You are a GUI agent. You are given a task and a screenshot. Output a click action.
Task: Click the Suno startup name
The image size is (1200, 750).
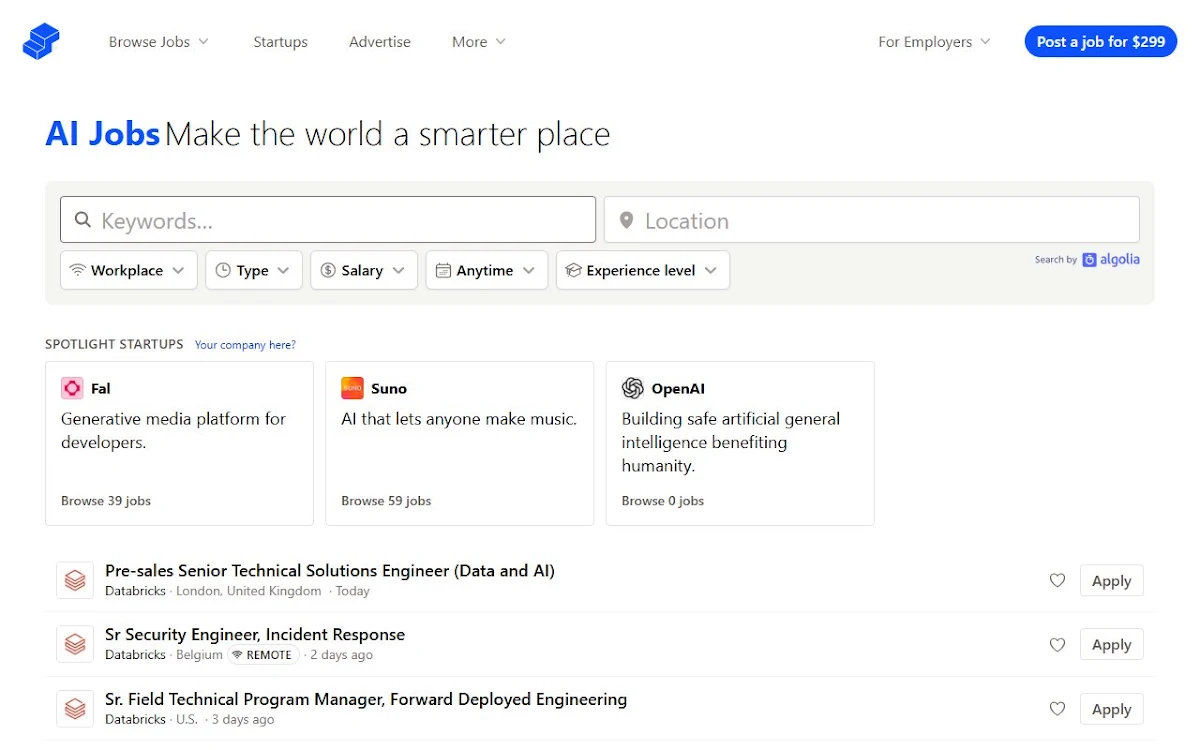(389, 388)
